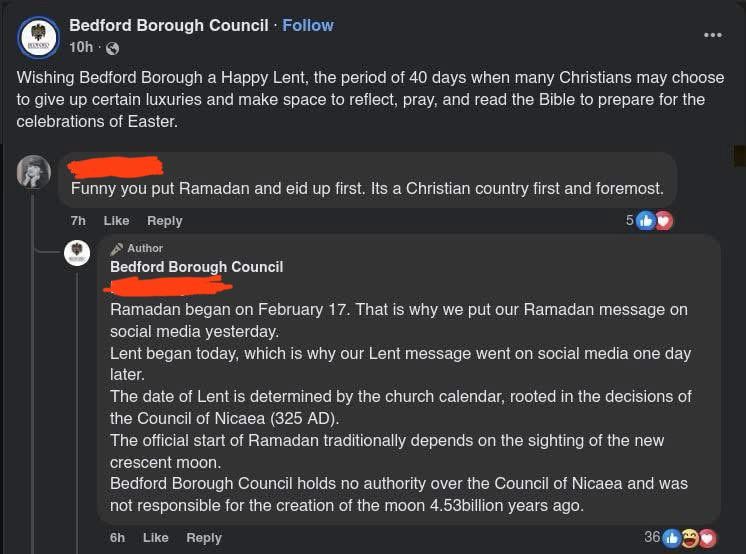Click the heart reaction icon on first comment
746x554 pixels.
pyautogui.click(x=663, y=220)
